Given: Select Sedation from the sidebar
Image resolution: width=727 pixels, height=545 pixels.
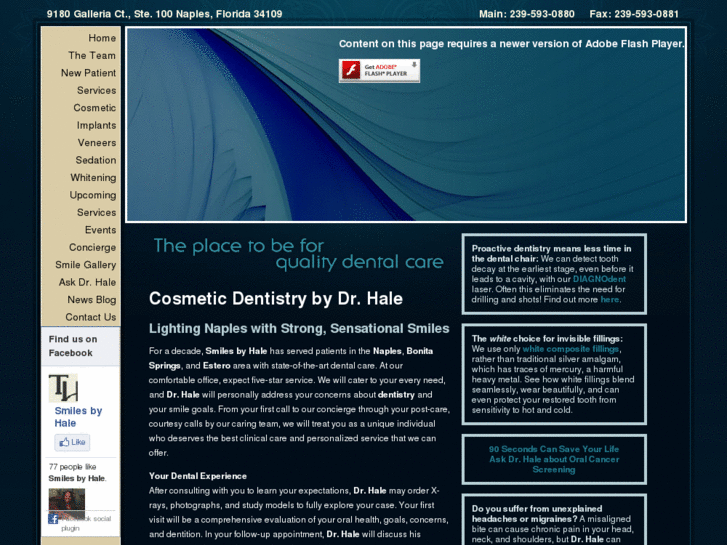Looking at the screenshot, I should 96,160.
